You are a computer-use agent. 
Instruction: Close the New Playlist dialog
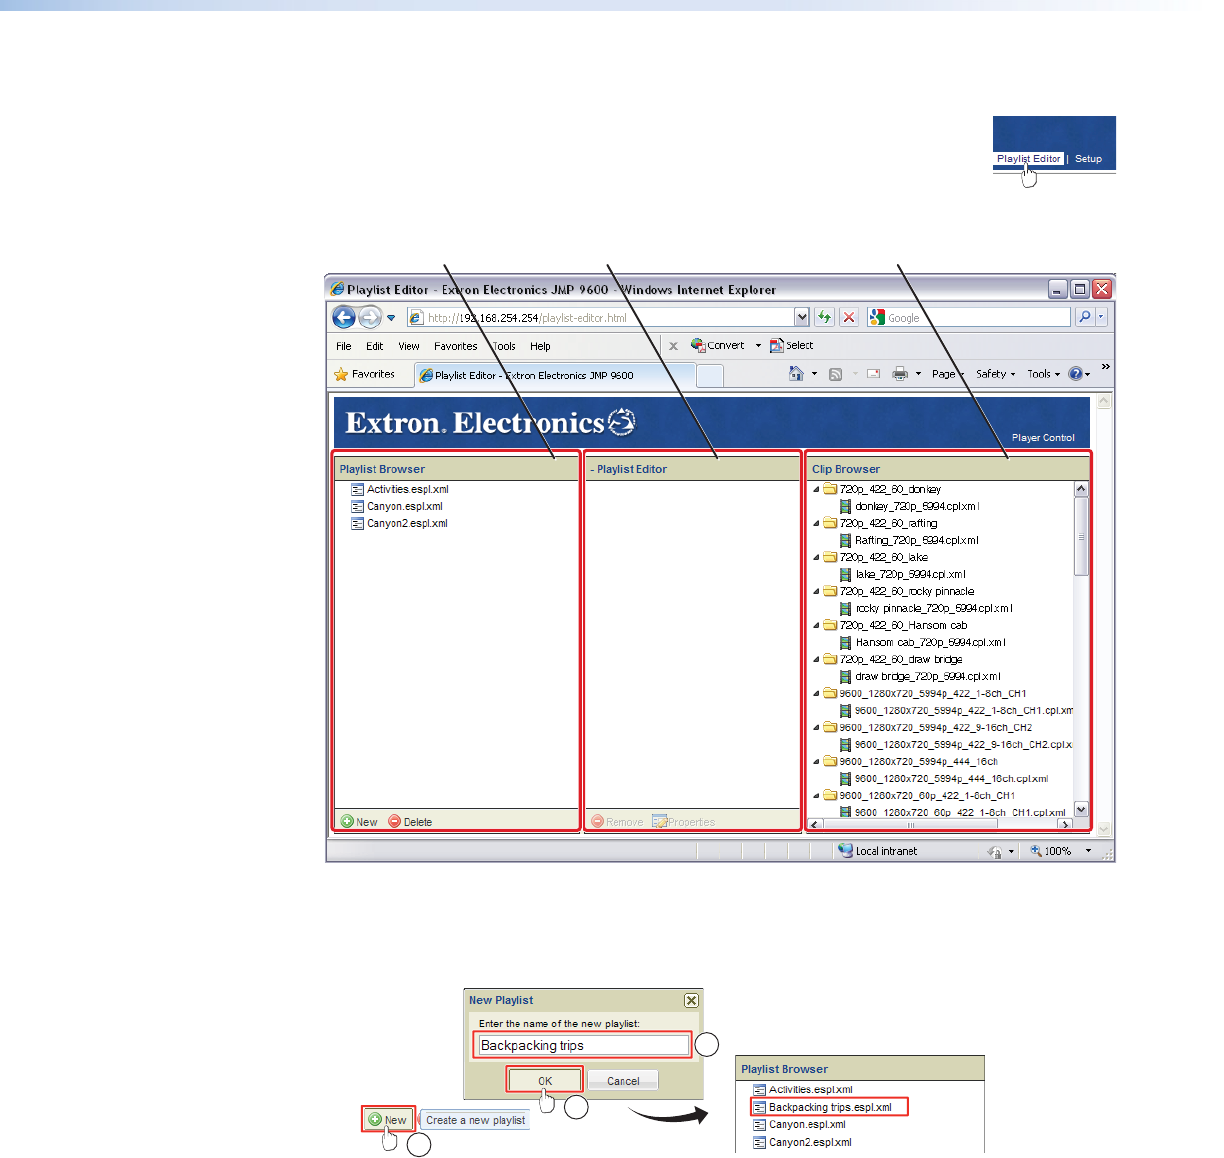point(691,1000)
